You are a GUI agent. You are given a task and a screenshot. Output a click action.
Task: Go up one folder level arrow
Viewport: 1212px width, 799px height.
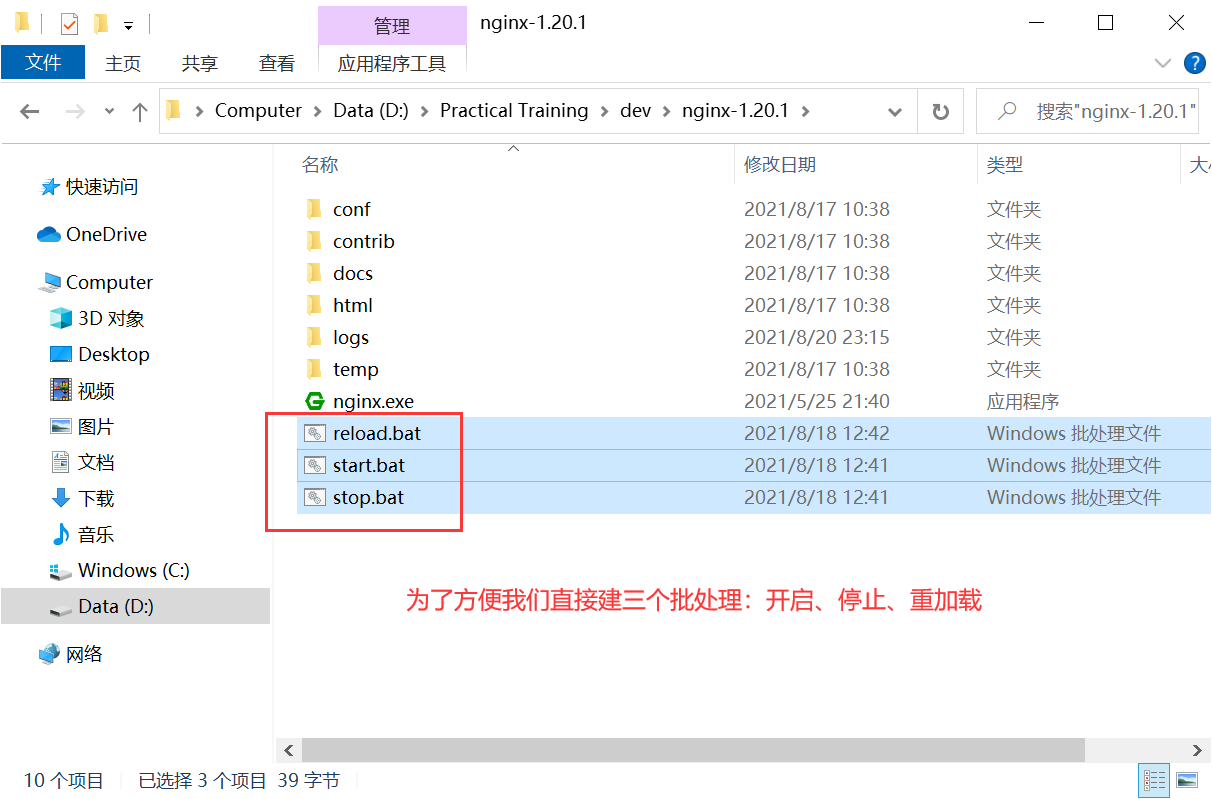140,111
